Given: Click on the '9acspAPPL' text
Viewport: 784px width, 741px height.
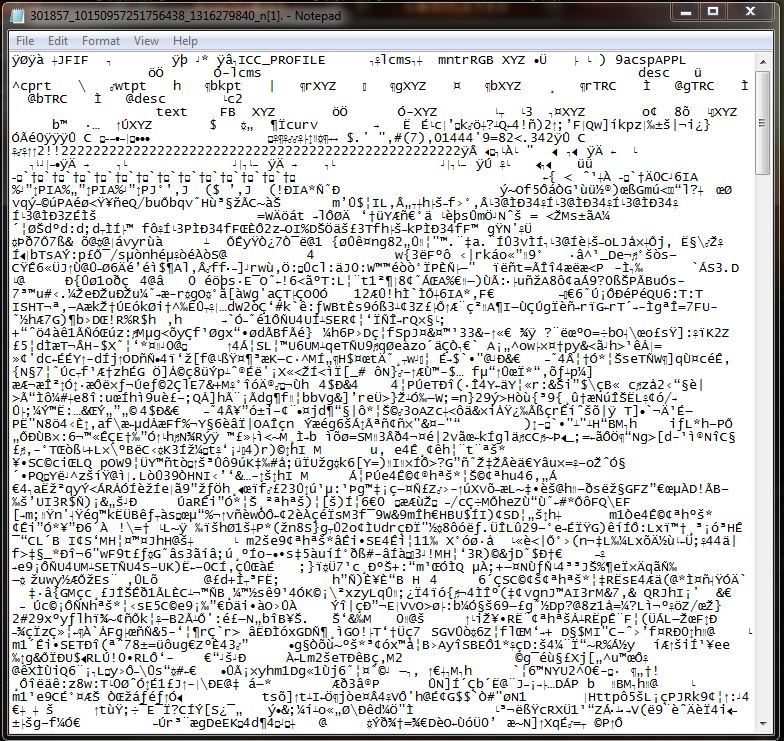Looking at the screenshot, I should pos(650,60).
